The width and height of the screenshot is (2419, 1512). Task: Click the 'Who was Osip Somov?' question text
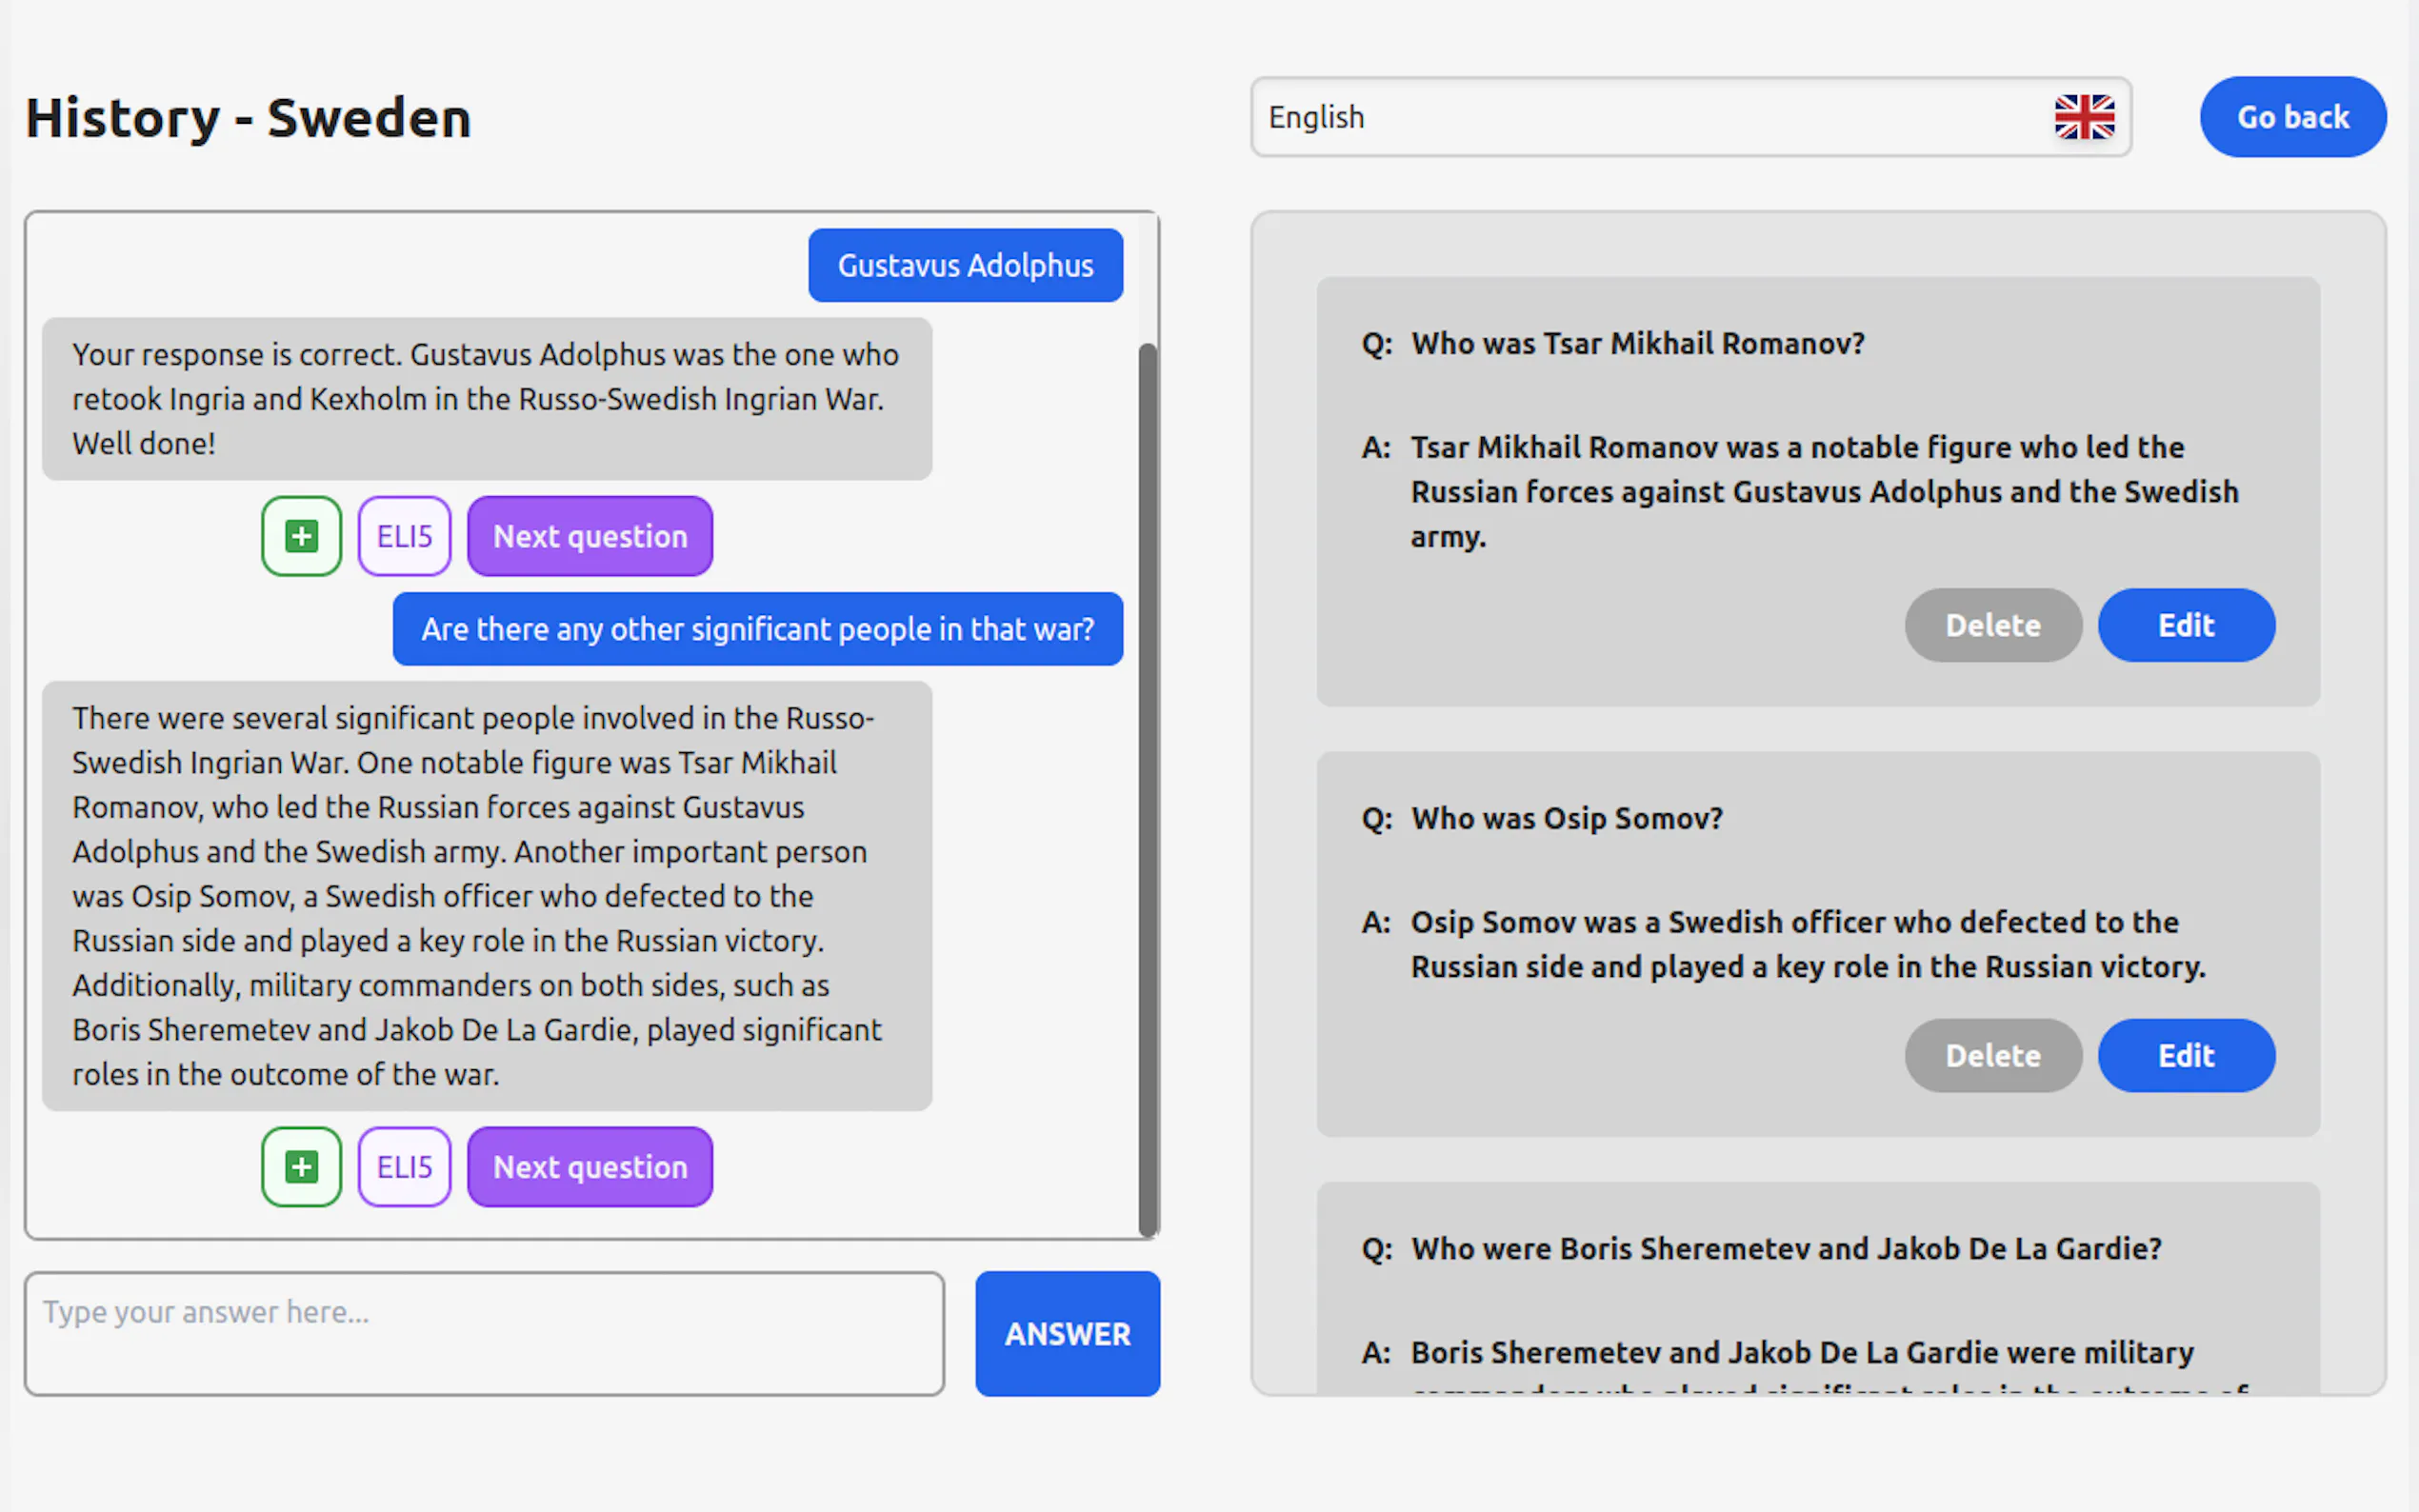[1566, 818]
